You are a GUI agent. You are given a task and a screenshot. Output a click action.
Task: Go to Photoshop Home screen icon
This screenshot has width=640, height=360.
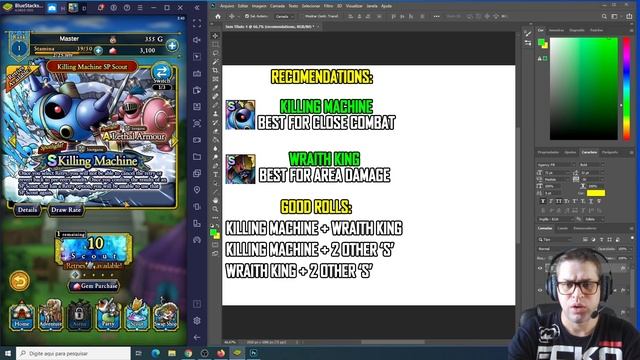pyautogui.click(x=218, y=16)
